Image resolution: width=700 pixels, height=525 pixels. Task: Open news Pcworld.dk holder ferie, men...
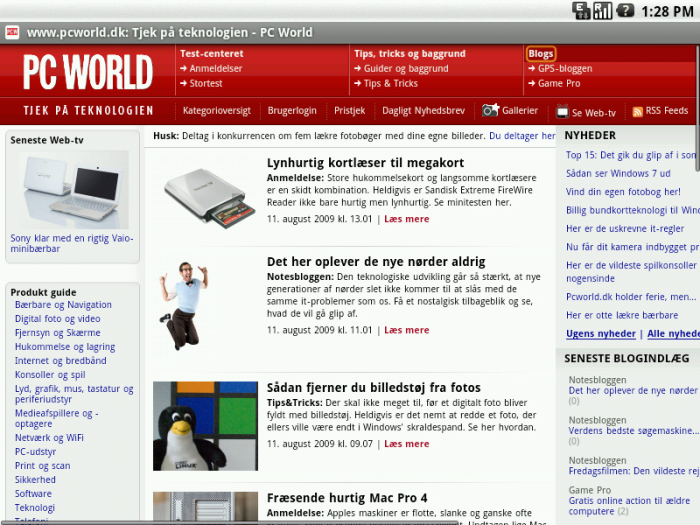pos(631,297)
